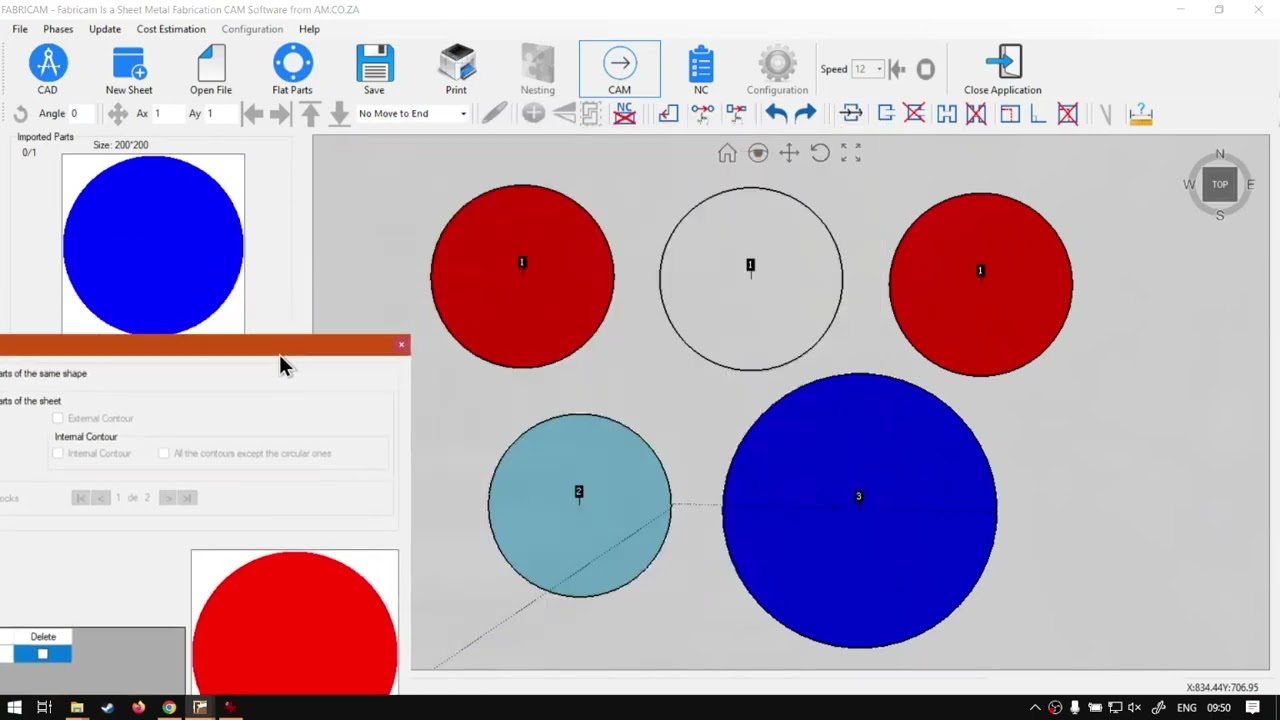Screen dimensions: 1280x720
Task: Fit the drawing to screen
Action: pyautogui.click(x=851, y=153)
